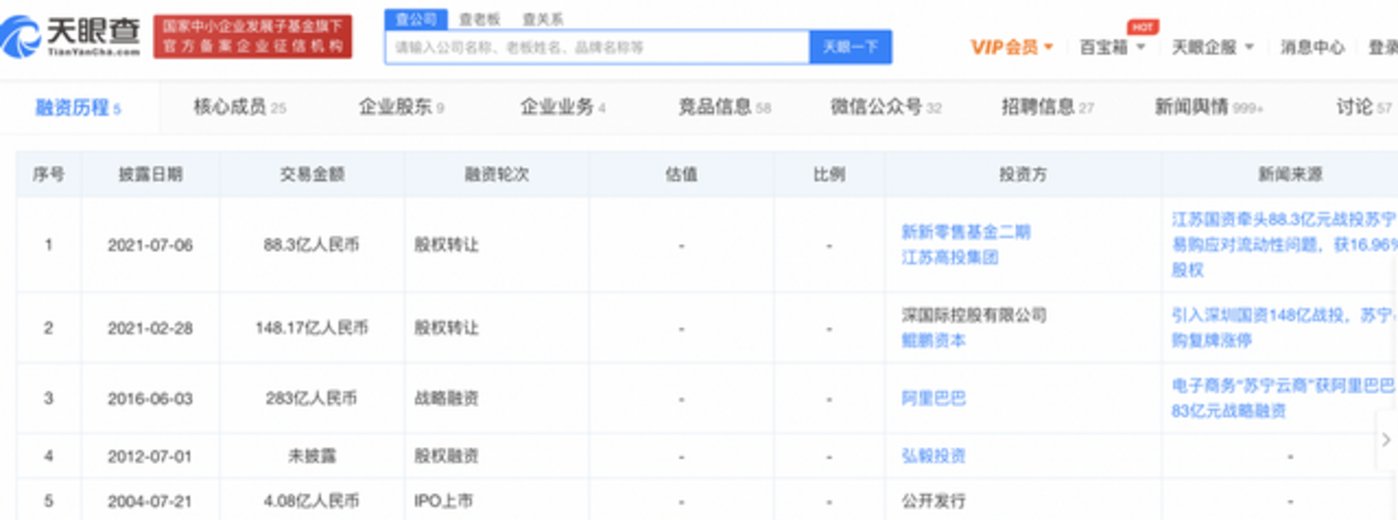Select the 查关系 search tab
Image resolution: width=1398 pixels, height=520 pixels.
point(543,19)
